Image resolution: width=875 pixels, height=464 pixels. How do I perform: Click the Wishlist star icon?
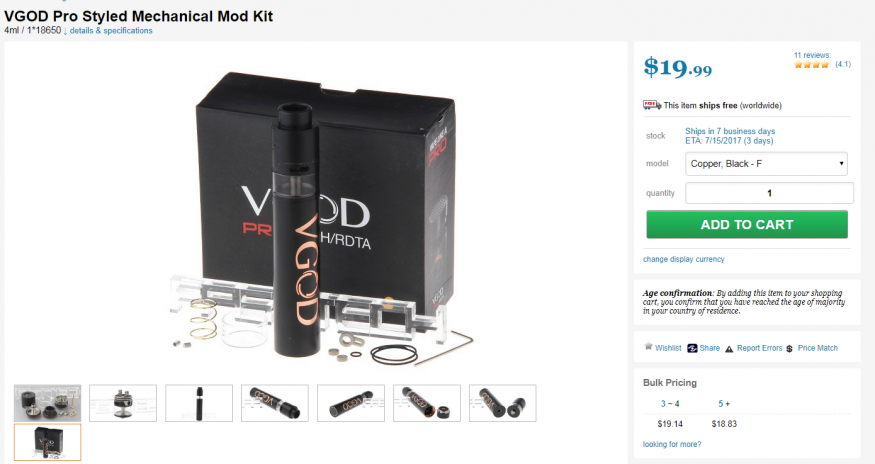648,347
